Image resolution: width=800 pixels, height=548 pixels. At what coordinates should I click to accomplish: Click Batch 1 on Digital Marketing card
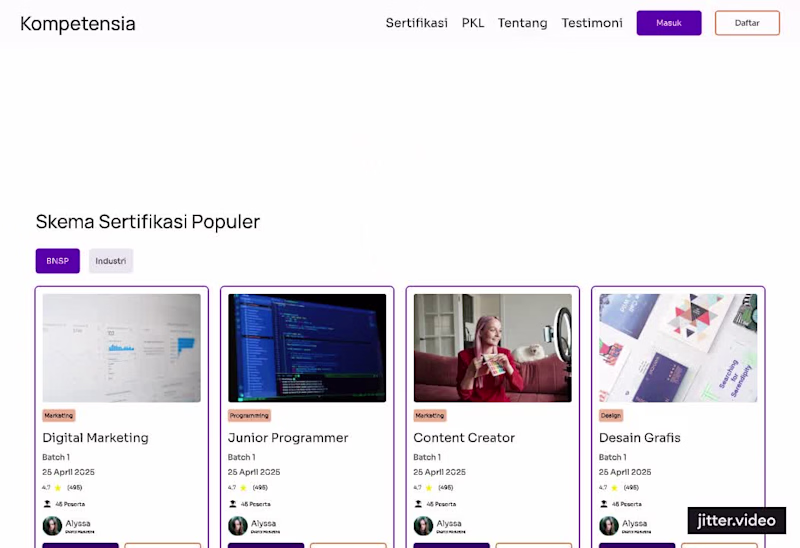(56, 457)
